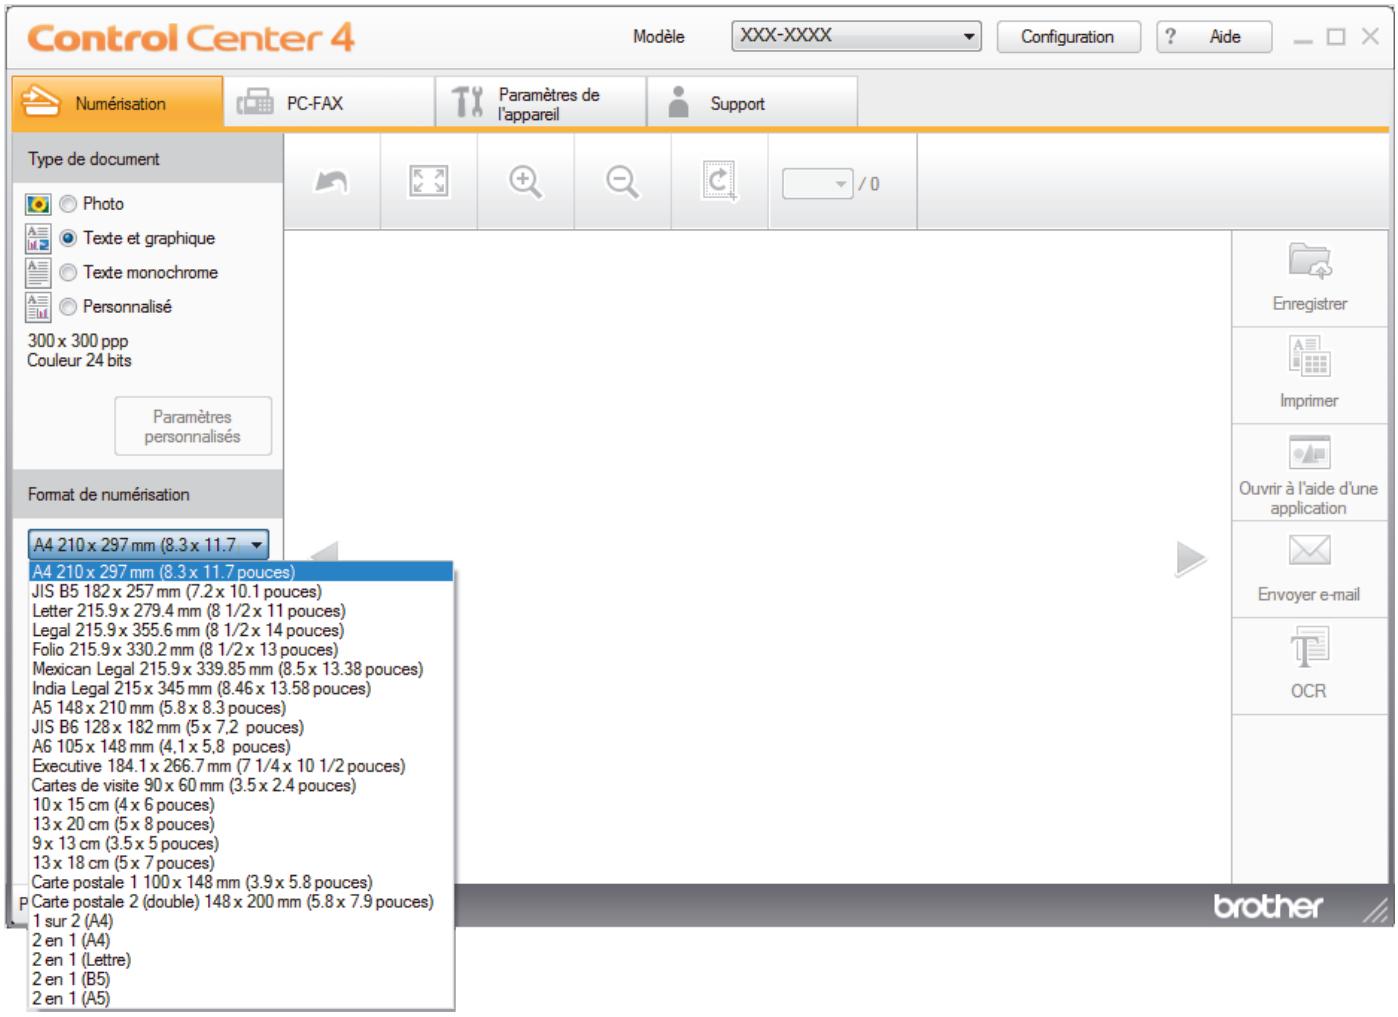Pick India Legal 215 x 345 mm
1398x1017 pixels.
(241, 688)
